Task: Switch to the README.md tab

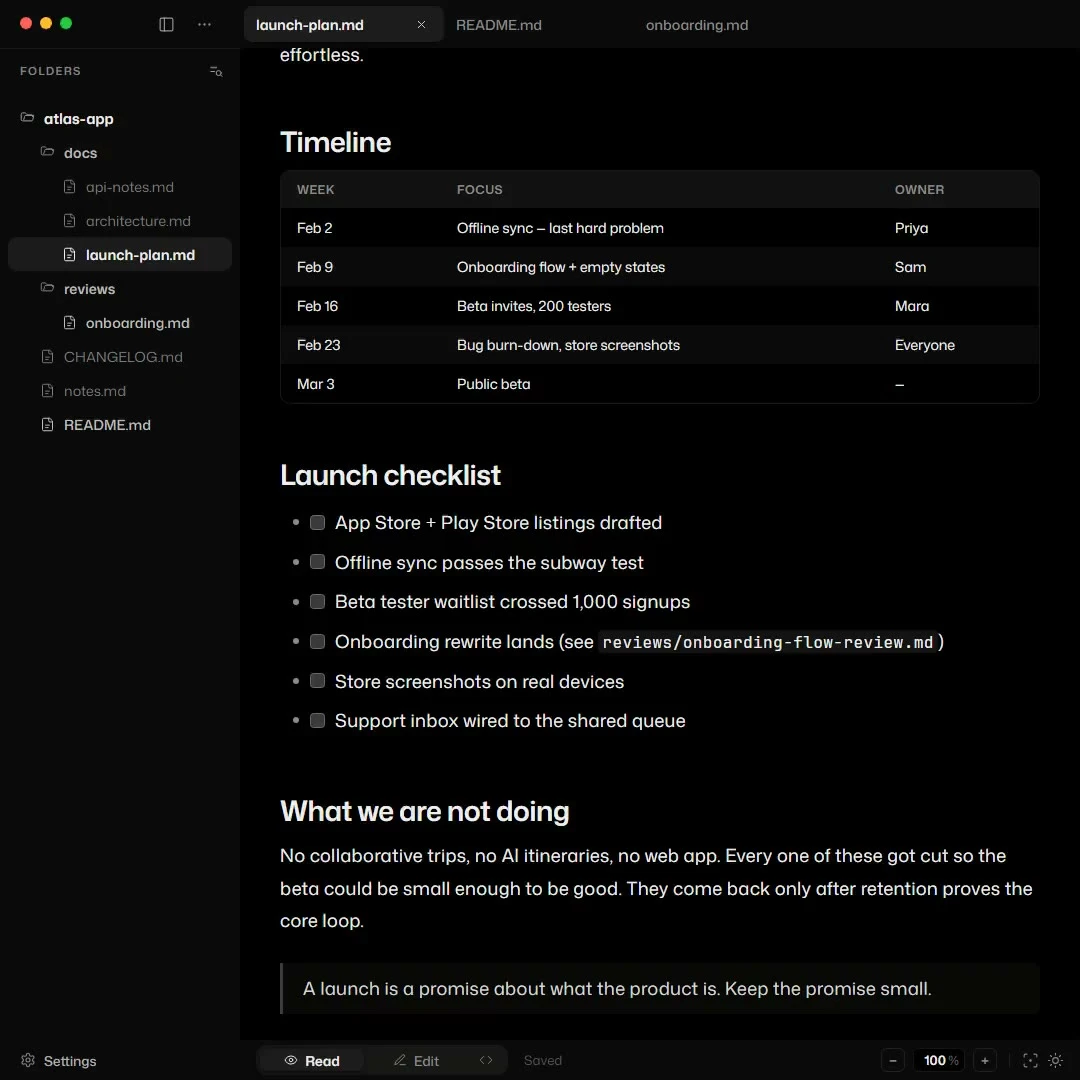Action: point(499,25)
